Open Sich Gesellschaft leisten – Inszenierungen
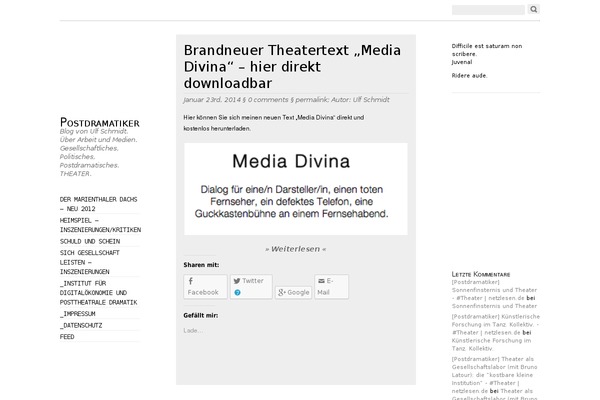600x400 pixels. click(90, 262)
